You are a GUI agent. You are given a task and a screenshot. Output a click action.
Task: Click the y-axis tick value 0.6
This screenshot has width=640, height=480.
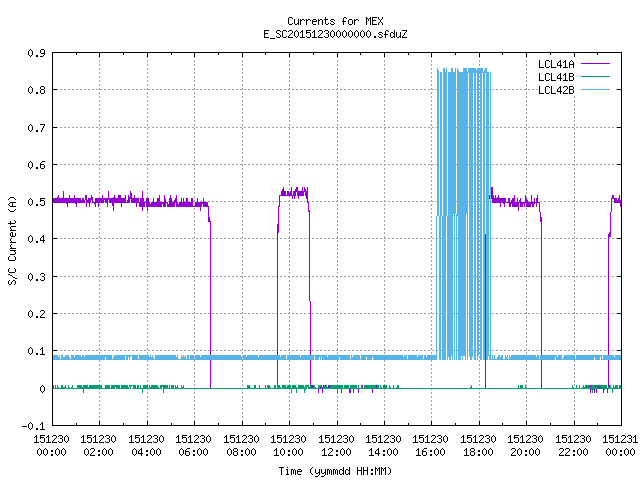pos(36,165)
